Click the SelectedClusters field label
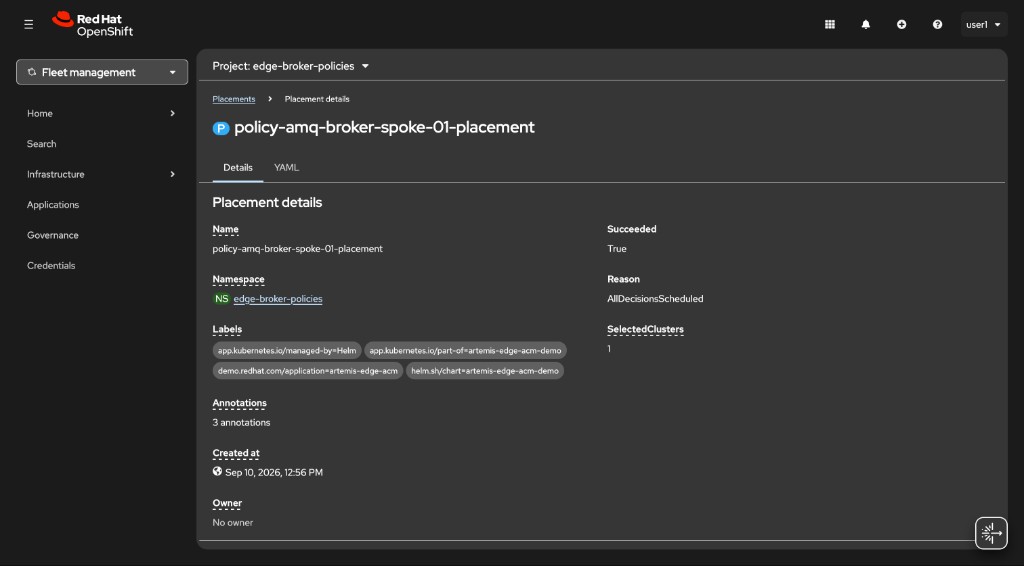Viewport: 1024px width, 566px height. [645, 330]
